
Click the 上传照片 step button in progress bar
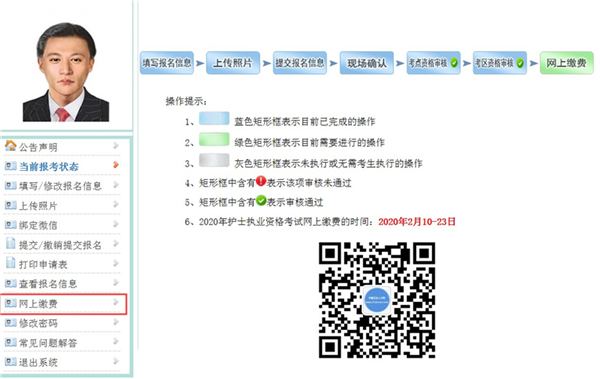click(x=233, y=63)
